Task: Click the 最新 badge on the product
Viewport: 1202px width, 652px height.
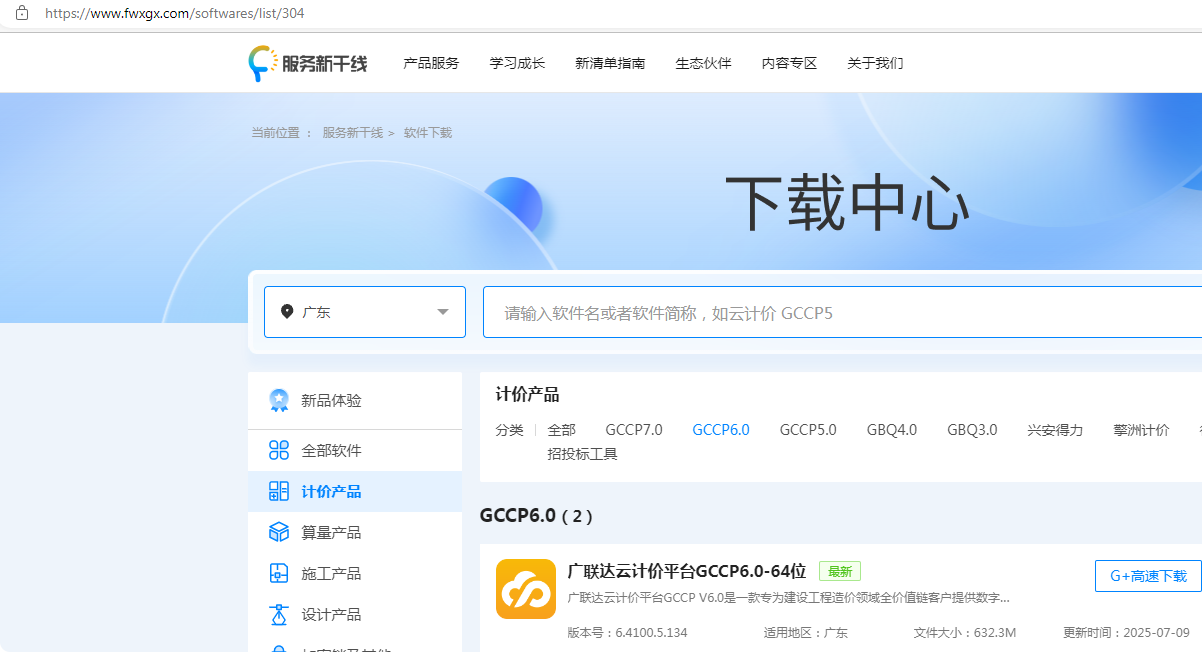Action: tap(839, 571)
